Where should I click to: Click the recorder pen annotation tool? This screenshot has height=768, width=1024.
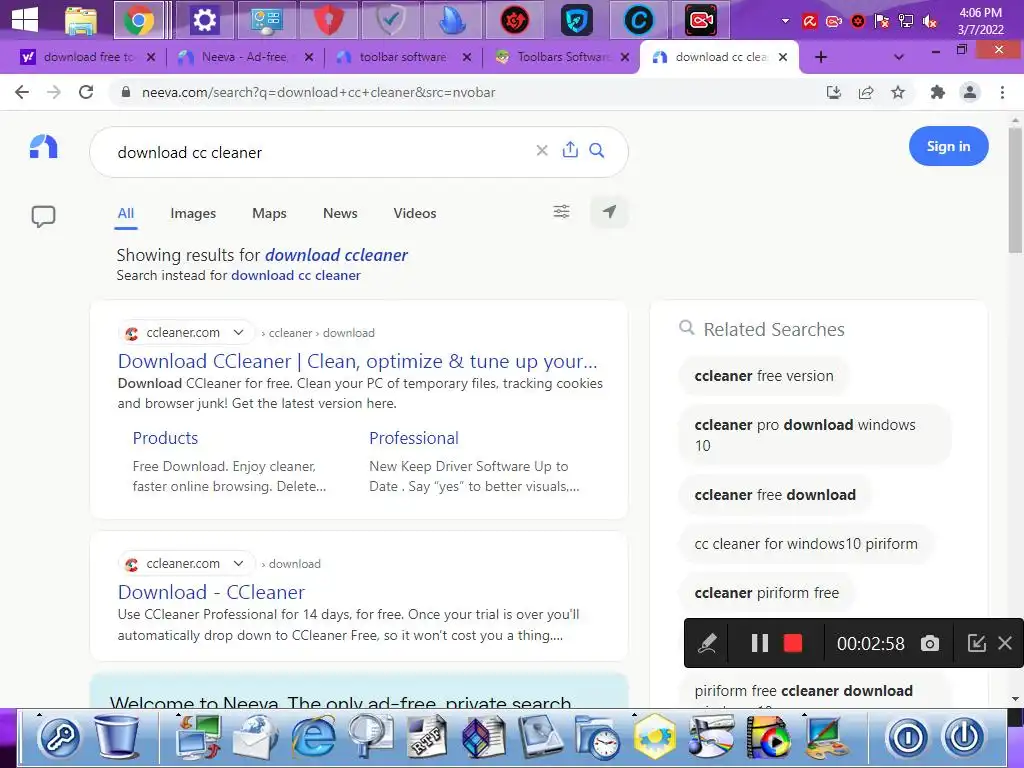tap(707, 643)
